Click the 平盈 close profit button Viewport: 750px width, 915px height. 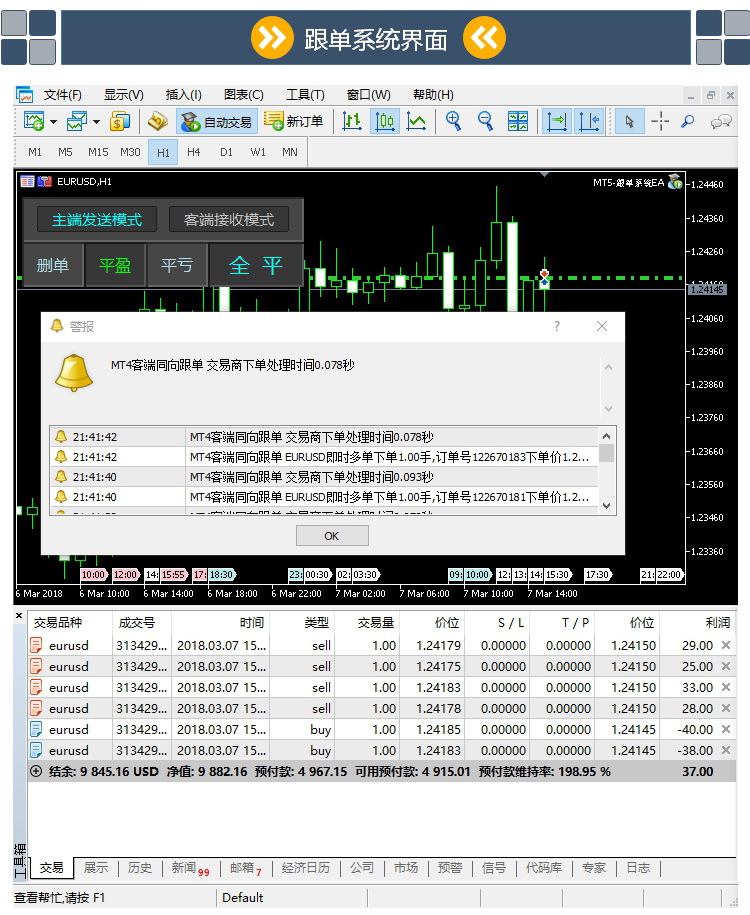pyautogui.click(x=115, y=266)
